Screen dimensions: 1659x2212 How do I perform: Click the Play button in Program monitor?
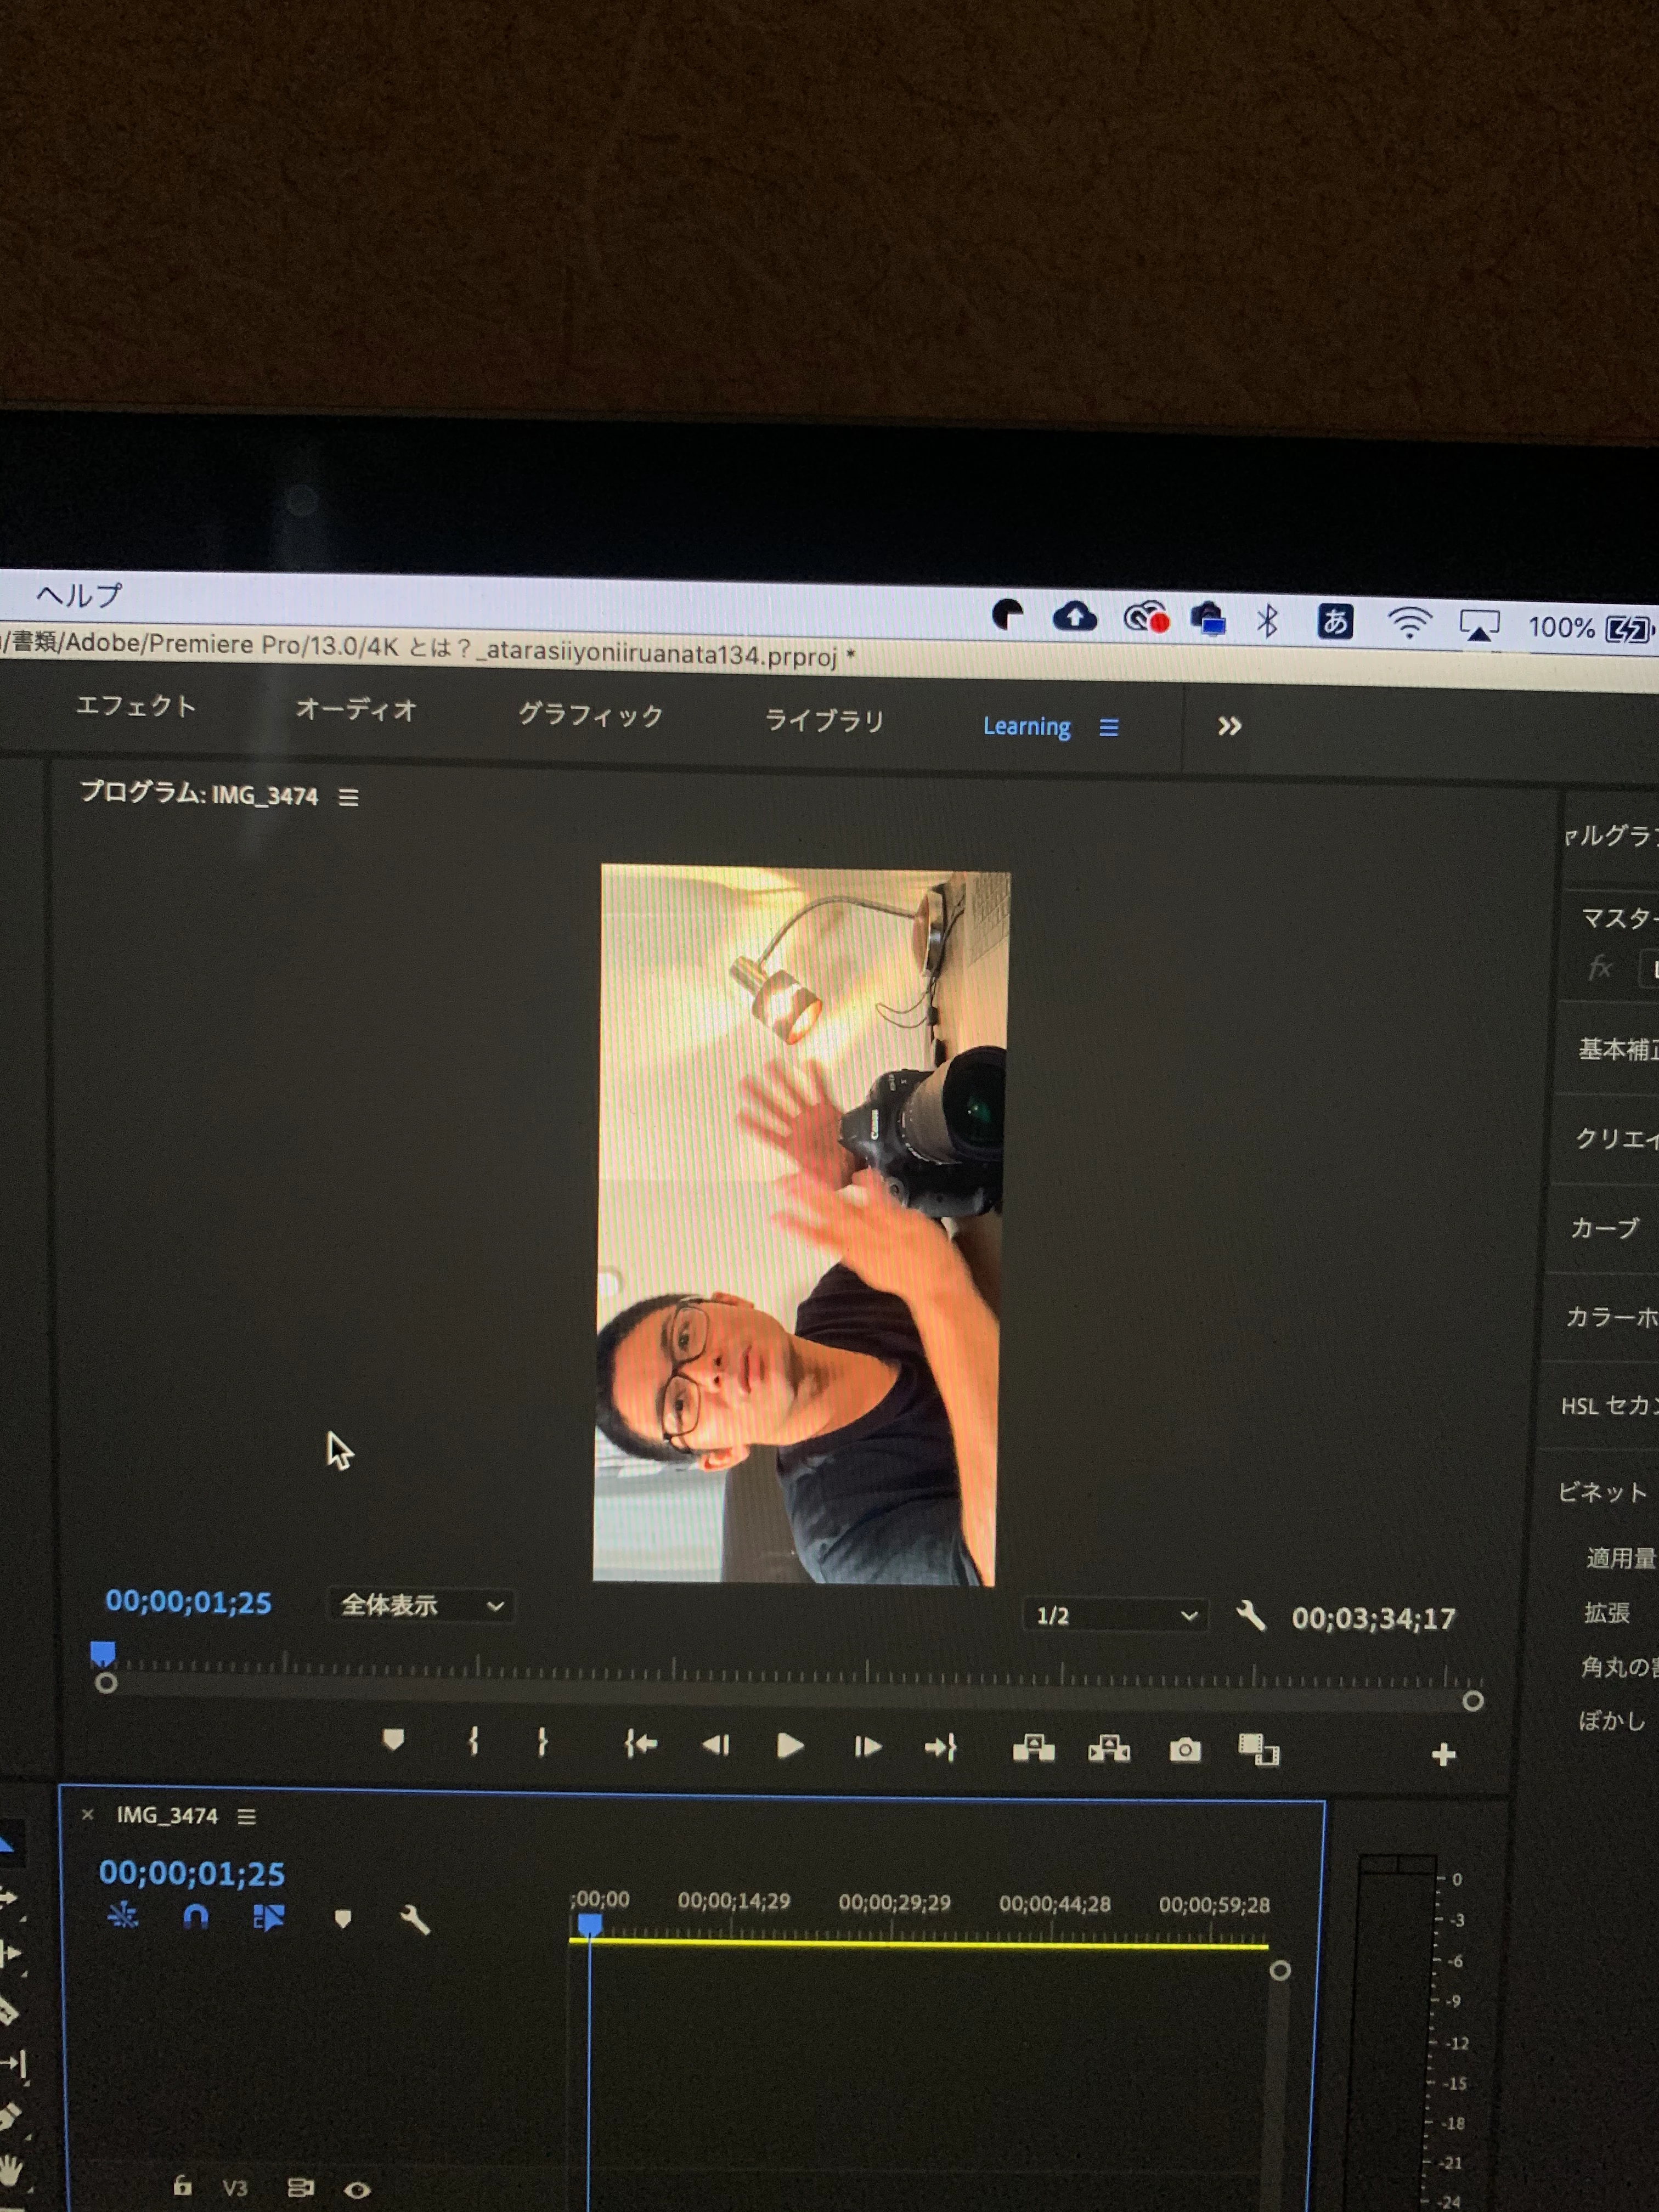coord(789,1746)
